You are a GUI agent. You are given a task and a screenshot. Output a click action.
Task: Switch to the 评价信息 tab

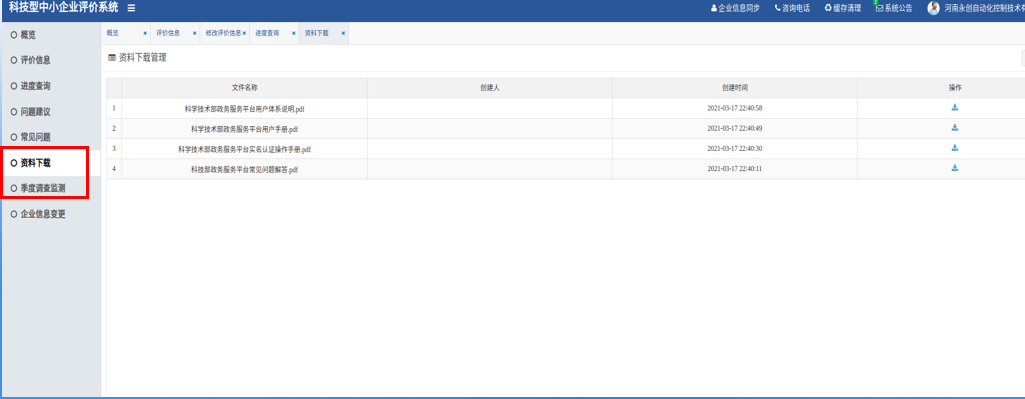click(x=168, y=33)
